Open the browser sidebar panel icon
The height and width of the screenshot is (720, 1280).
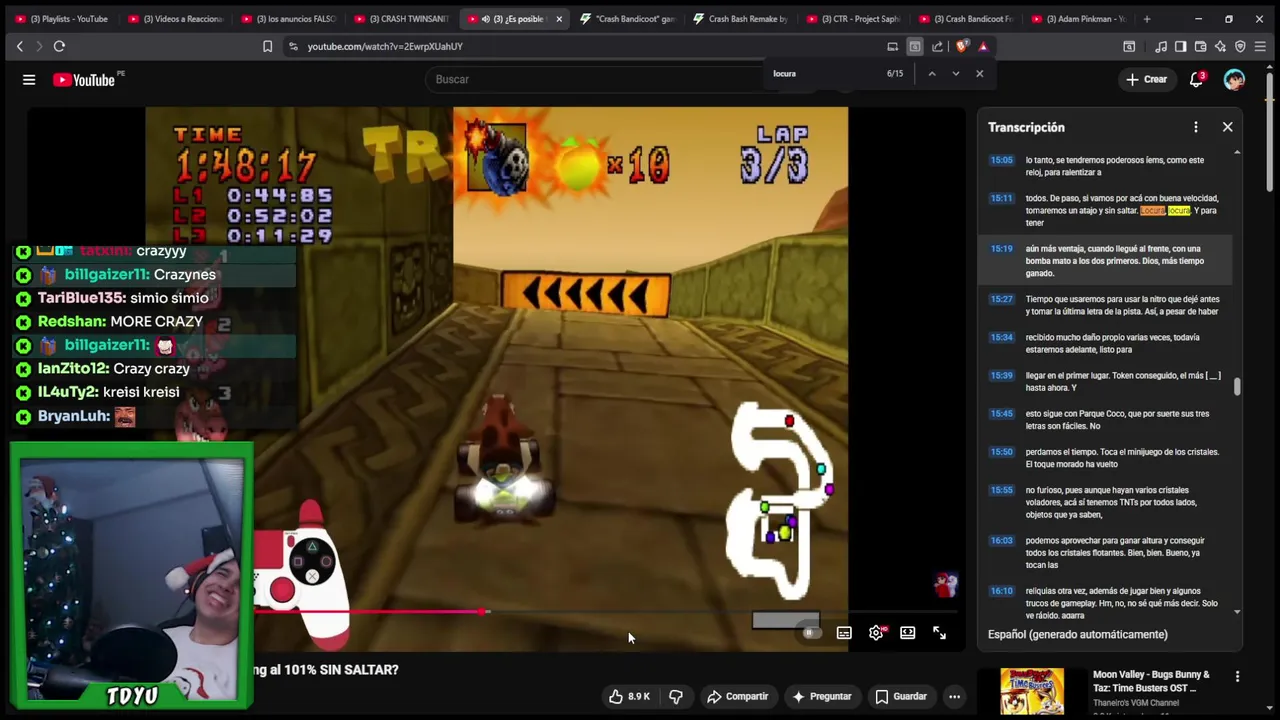(1180, 46)
